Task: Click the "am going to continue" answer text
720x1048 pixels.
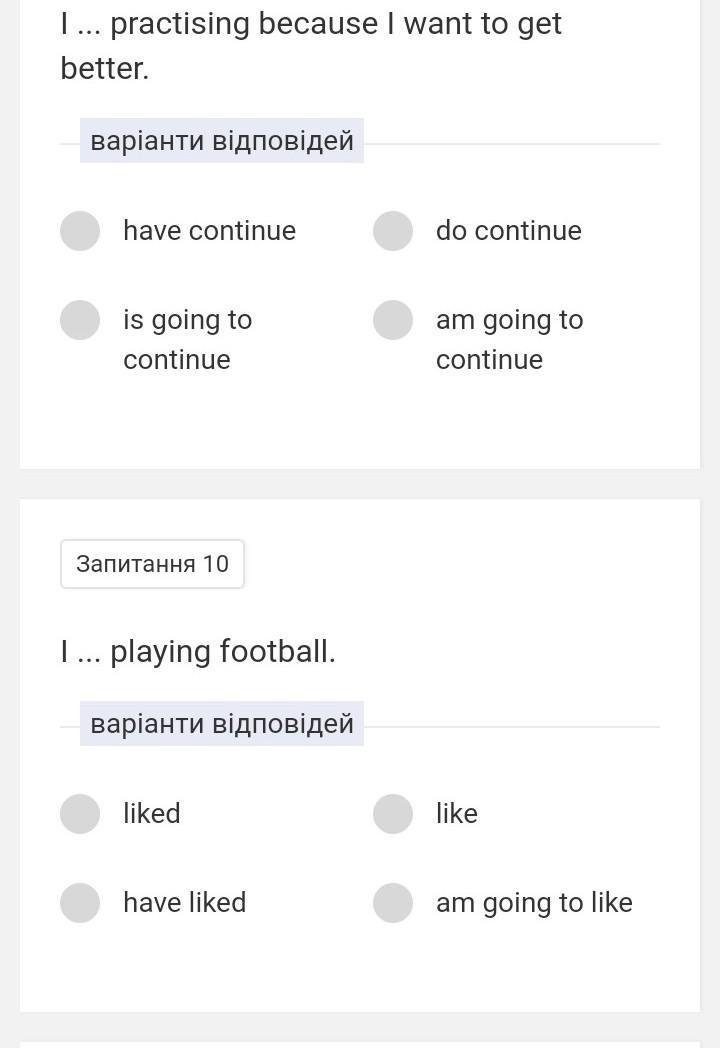Action: click(x=509, y=339)
